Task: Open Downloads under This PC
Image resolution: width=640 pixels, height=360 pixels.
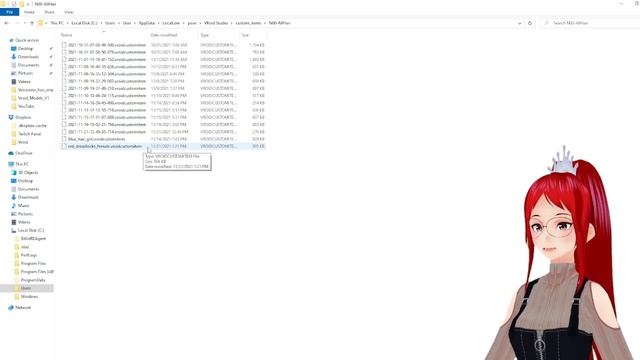Action: point(28,197)
